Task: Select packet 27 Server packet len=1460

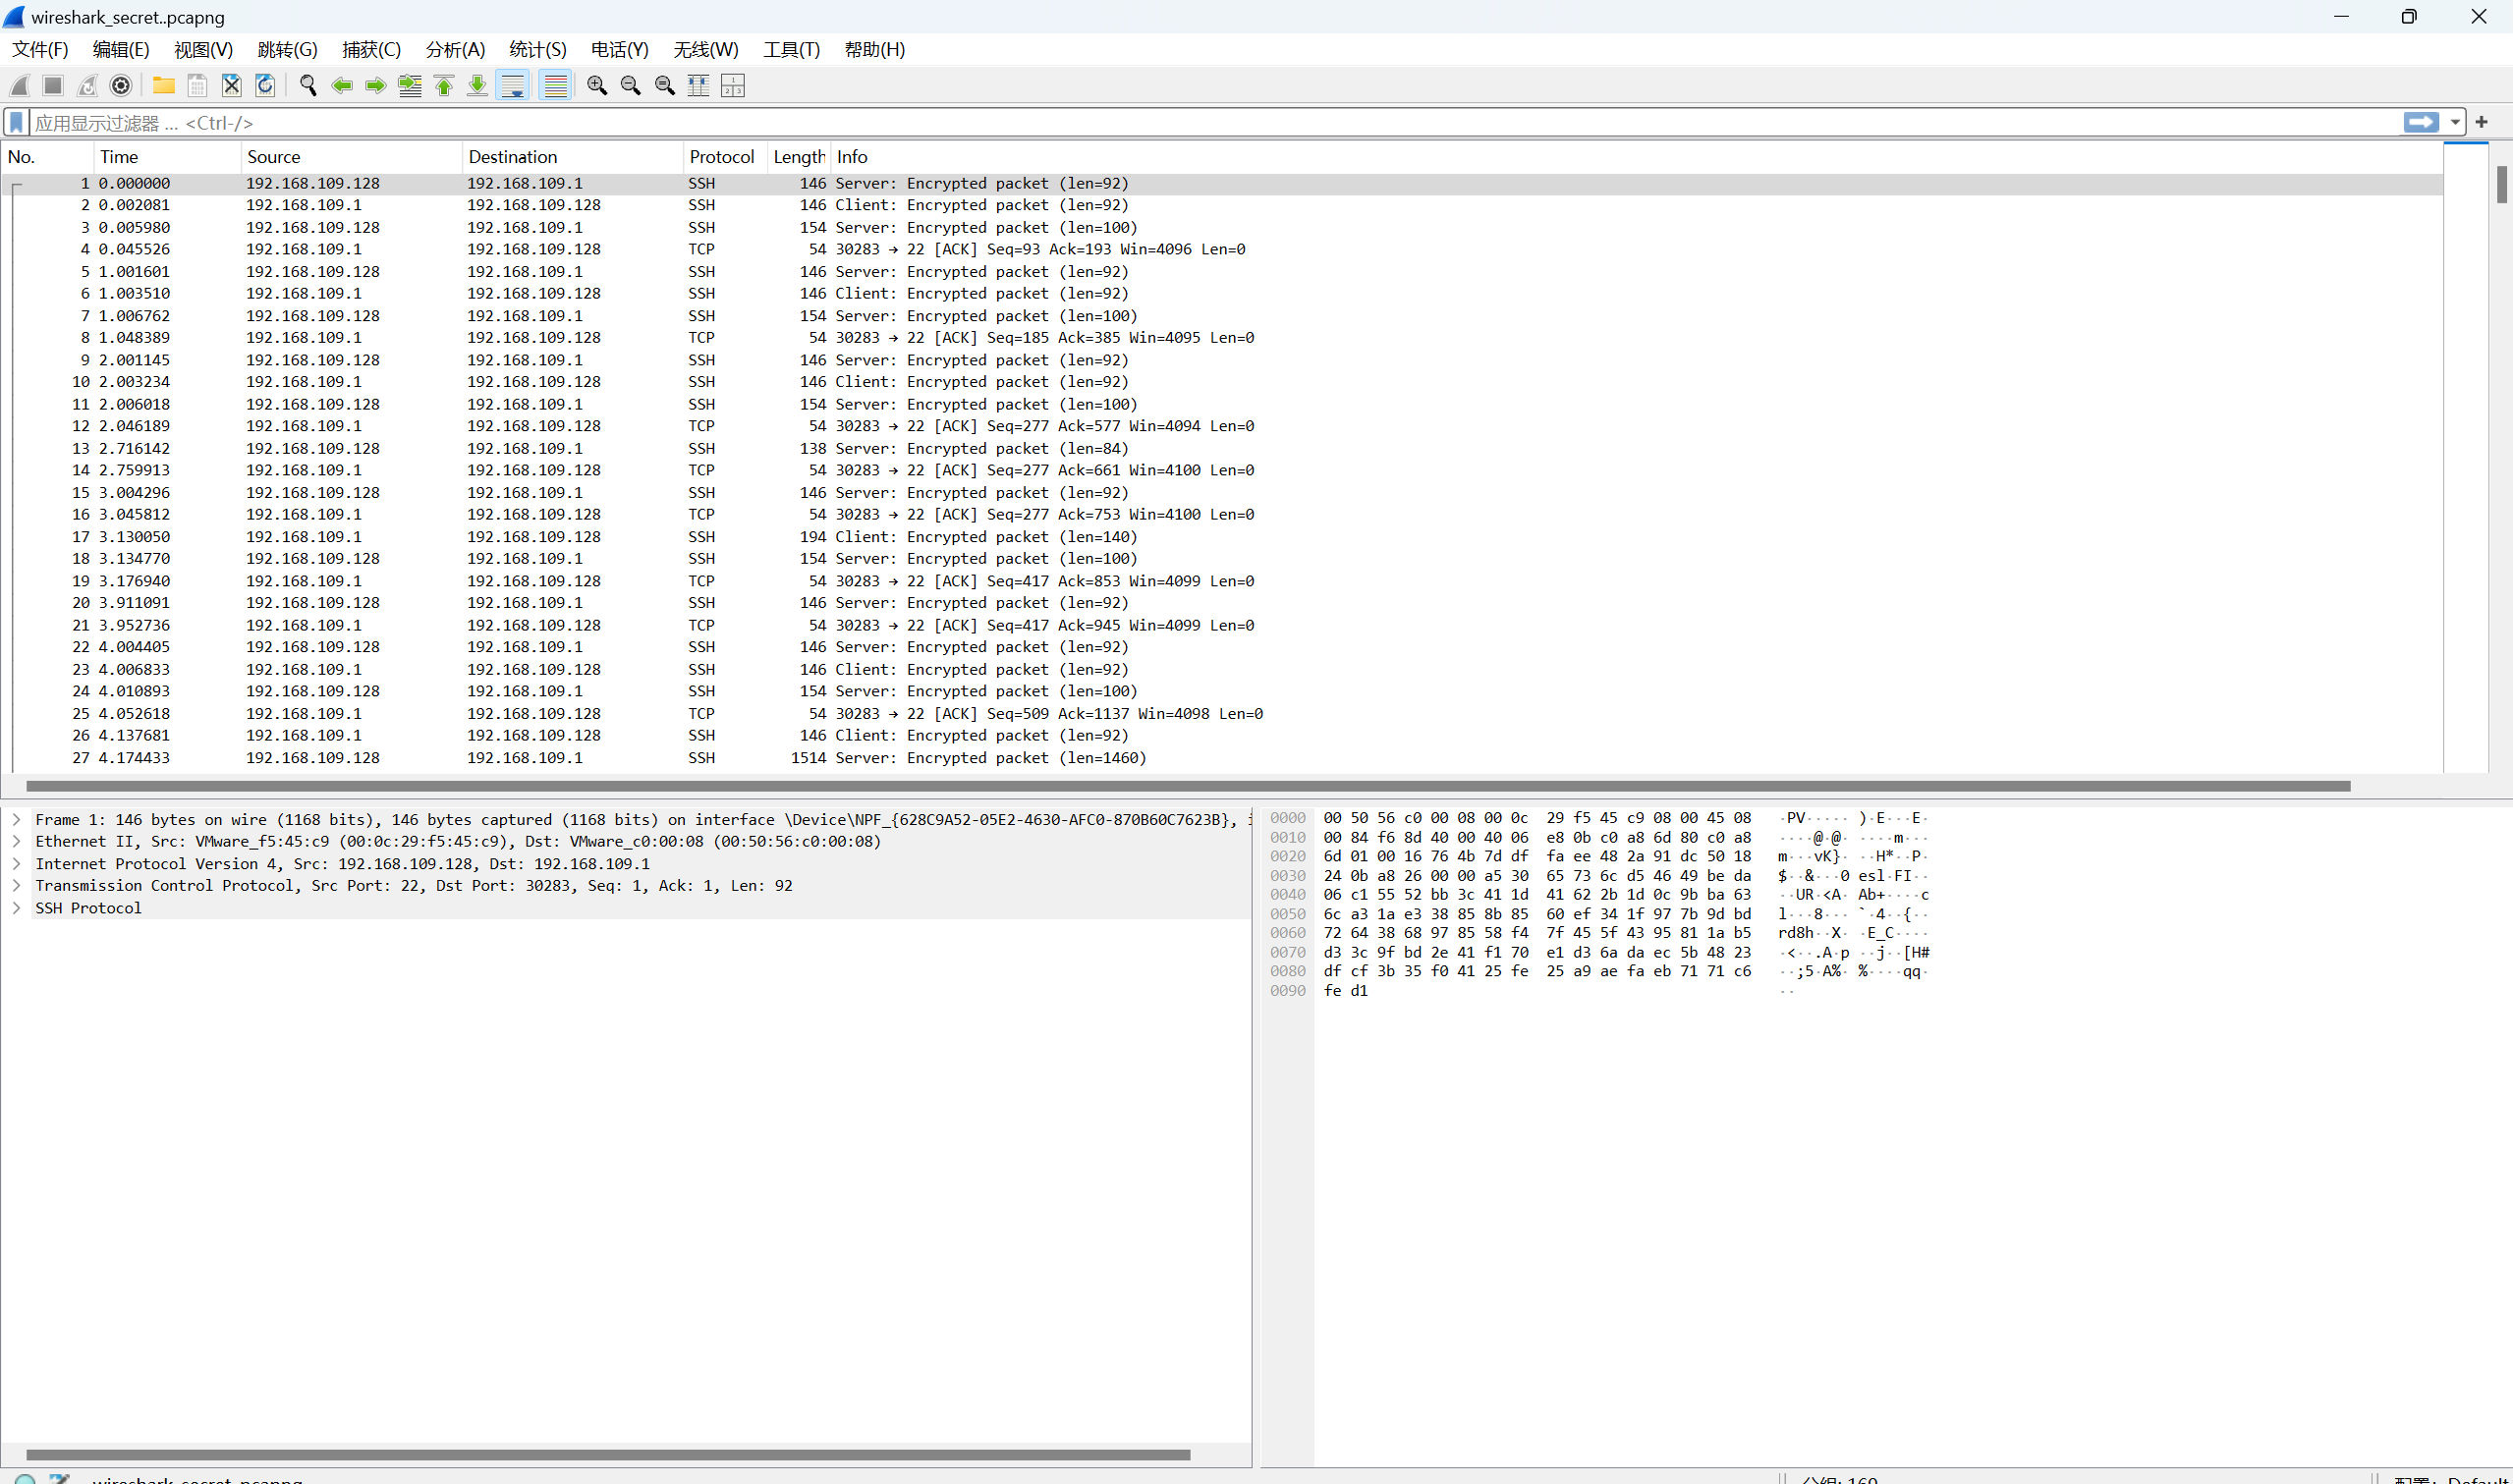Action: (1222, 757)
